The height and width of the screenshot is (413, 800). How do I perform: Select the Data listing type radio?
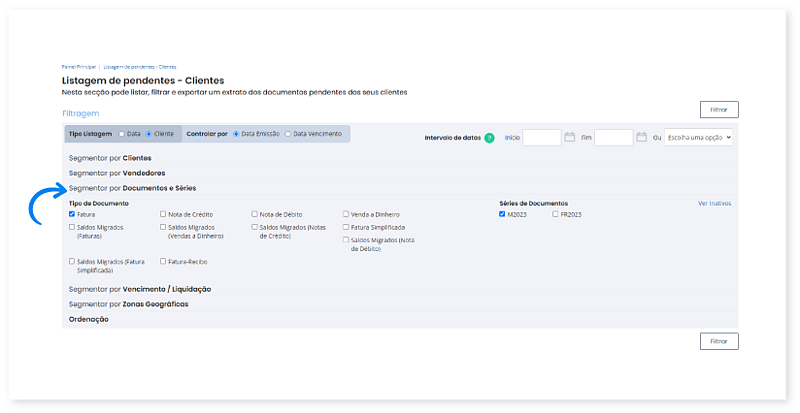pos(122,133)
